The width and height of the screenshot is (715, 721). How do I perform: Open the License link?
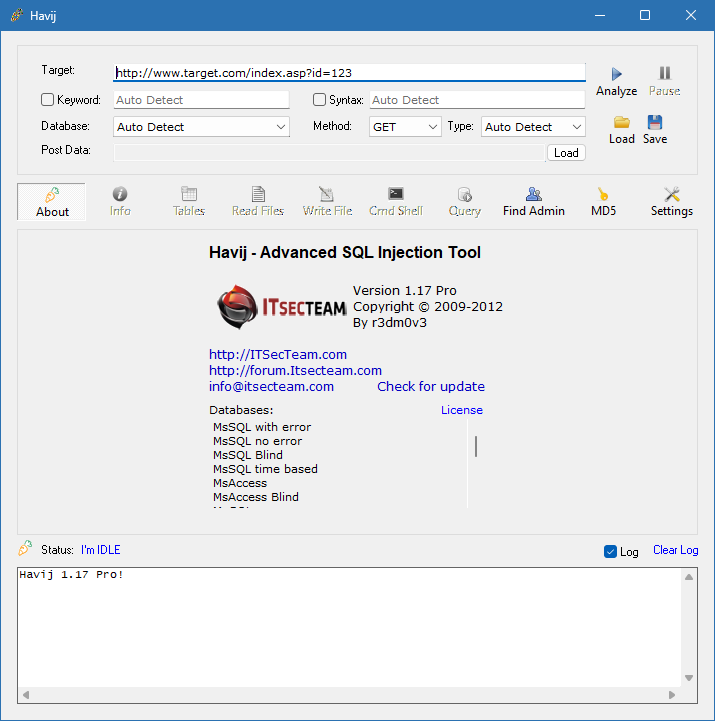pos(462,410)
